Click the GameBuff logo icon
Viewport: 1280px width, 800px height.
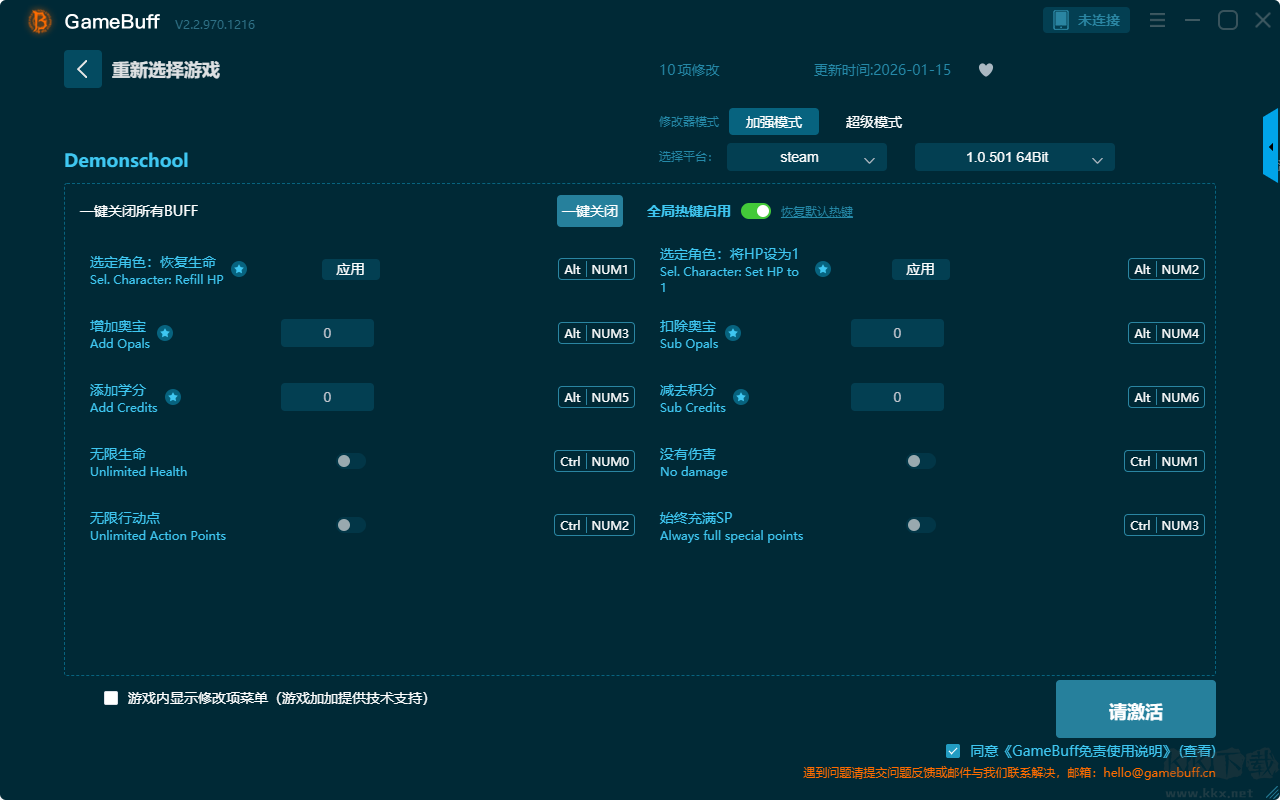tap(40, 21)
